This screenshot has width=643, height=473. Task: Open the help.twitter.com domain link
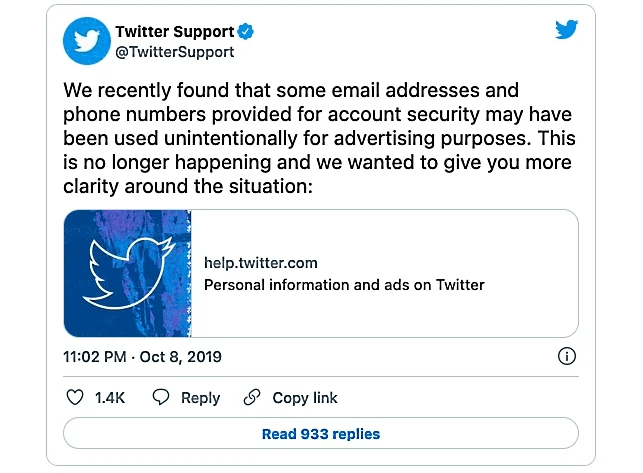tap(260, 263)
